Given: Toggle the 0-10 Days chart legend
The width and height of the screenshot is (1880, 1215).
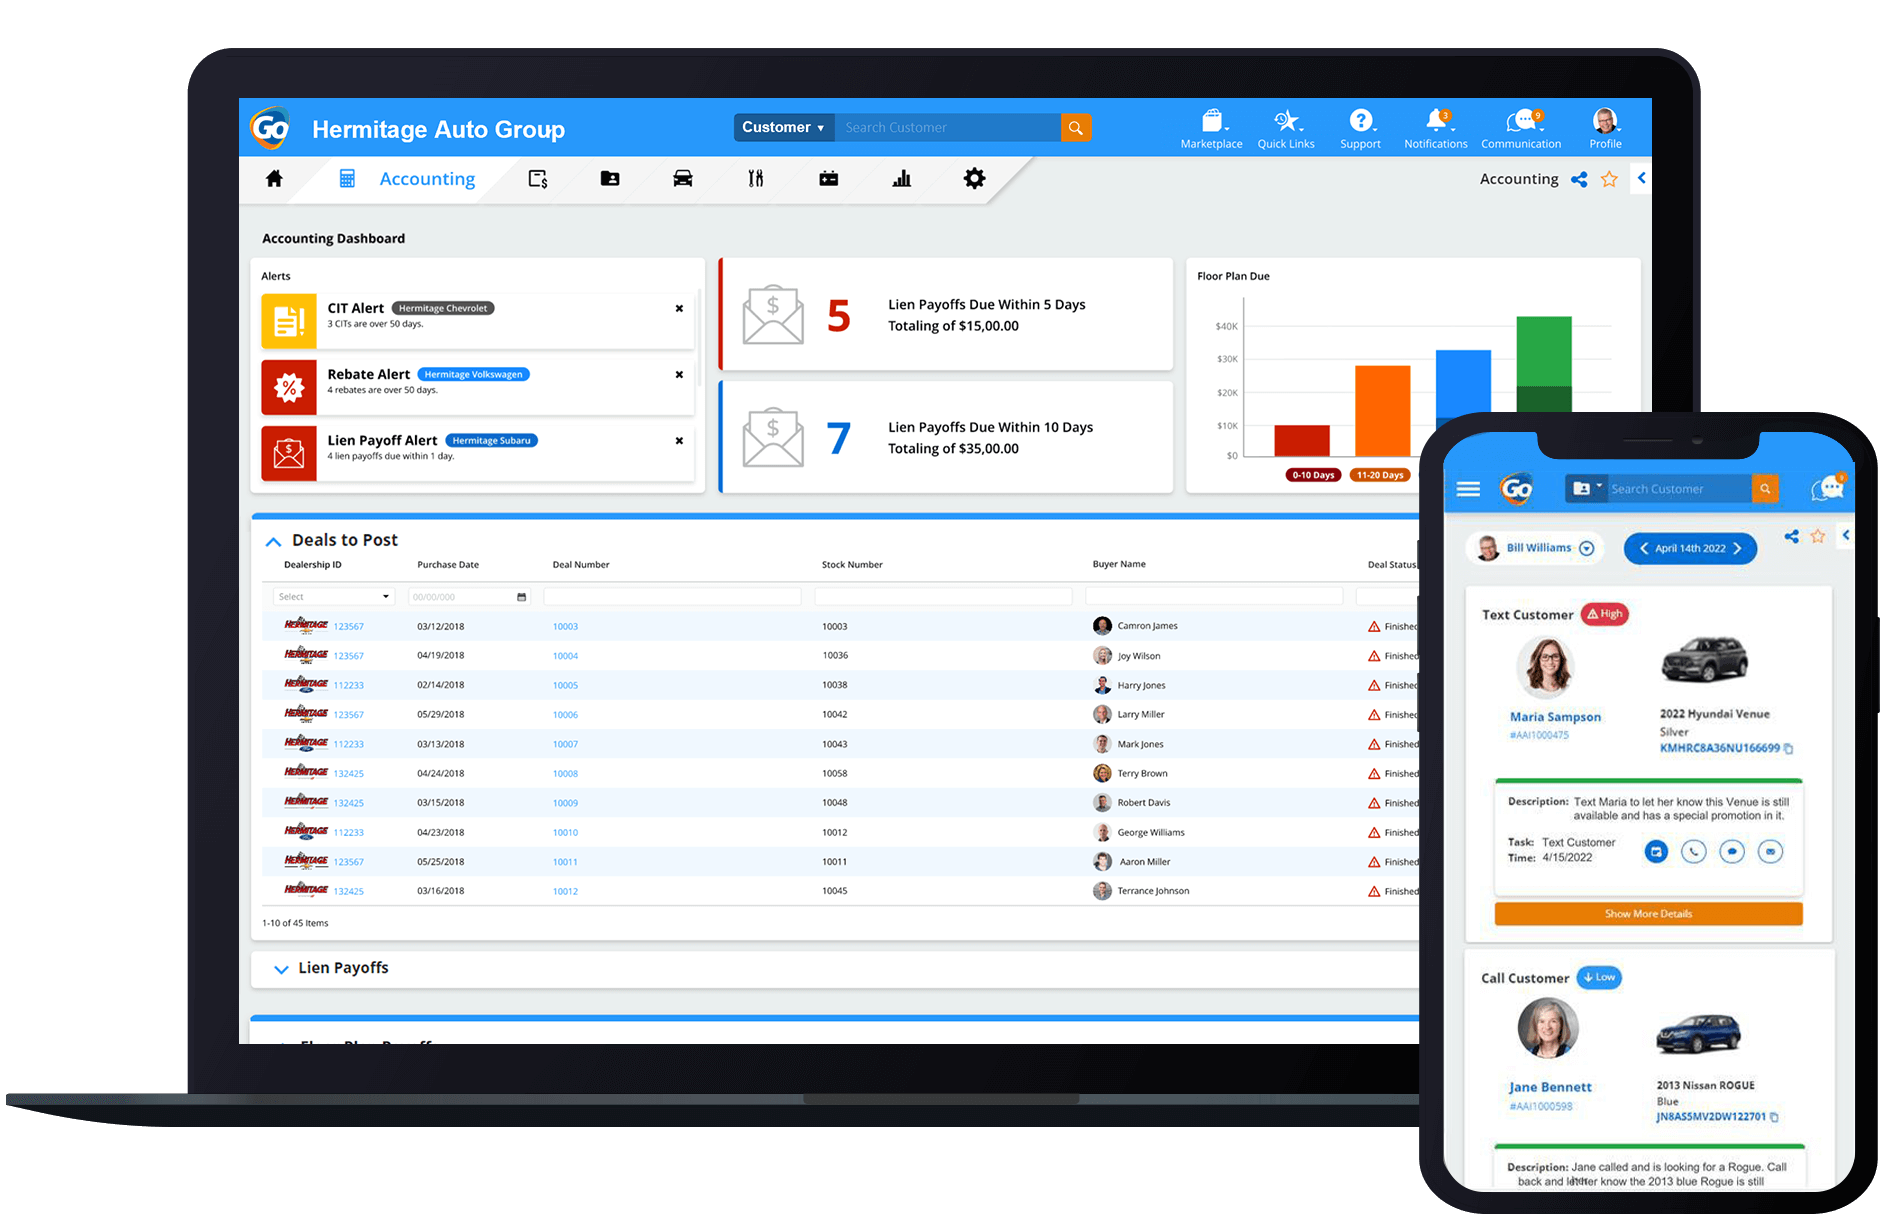Looking at the screenshot, I should click(1313, 475).
